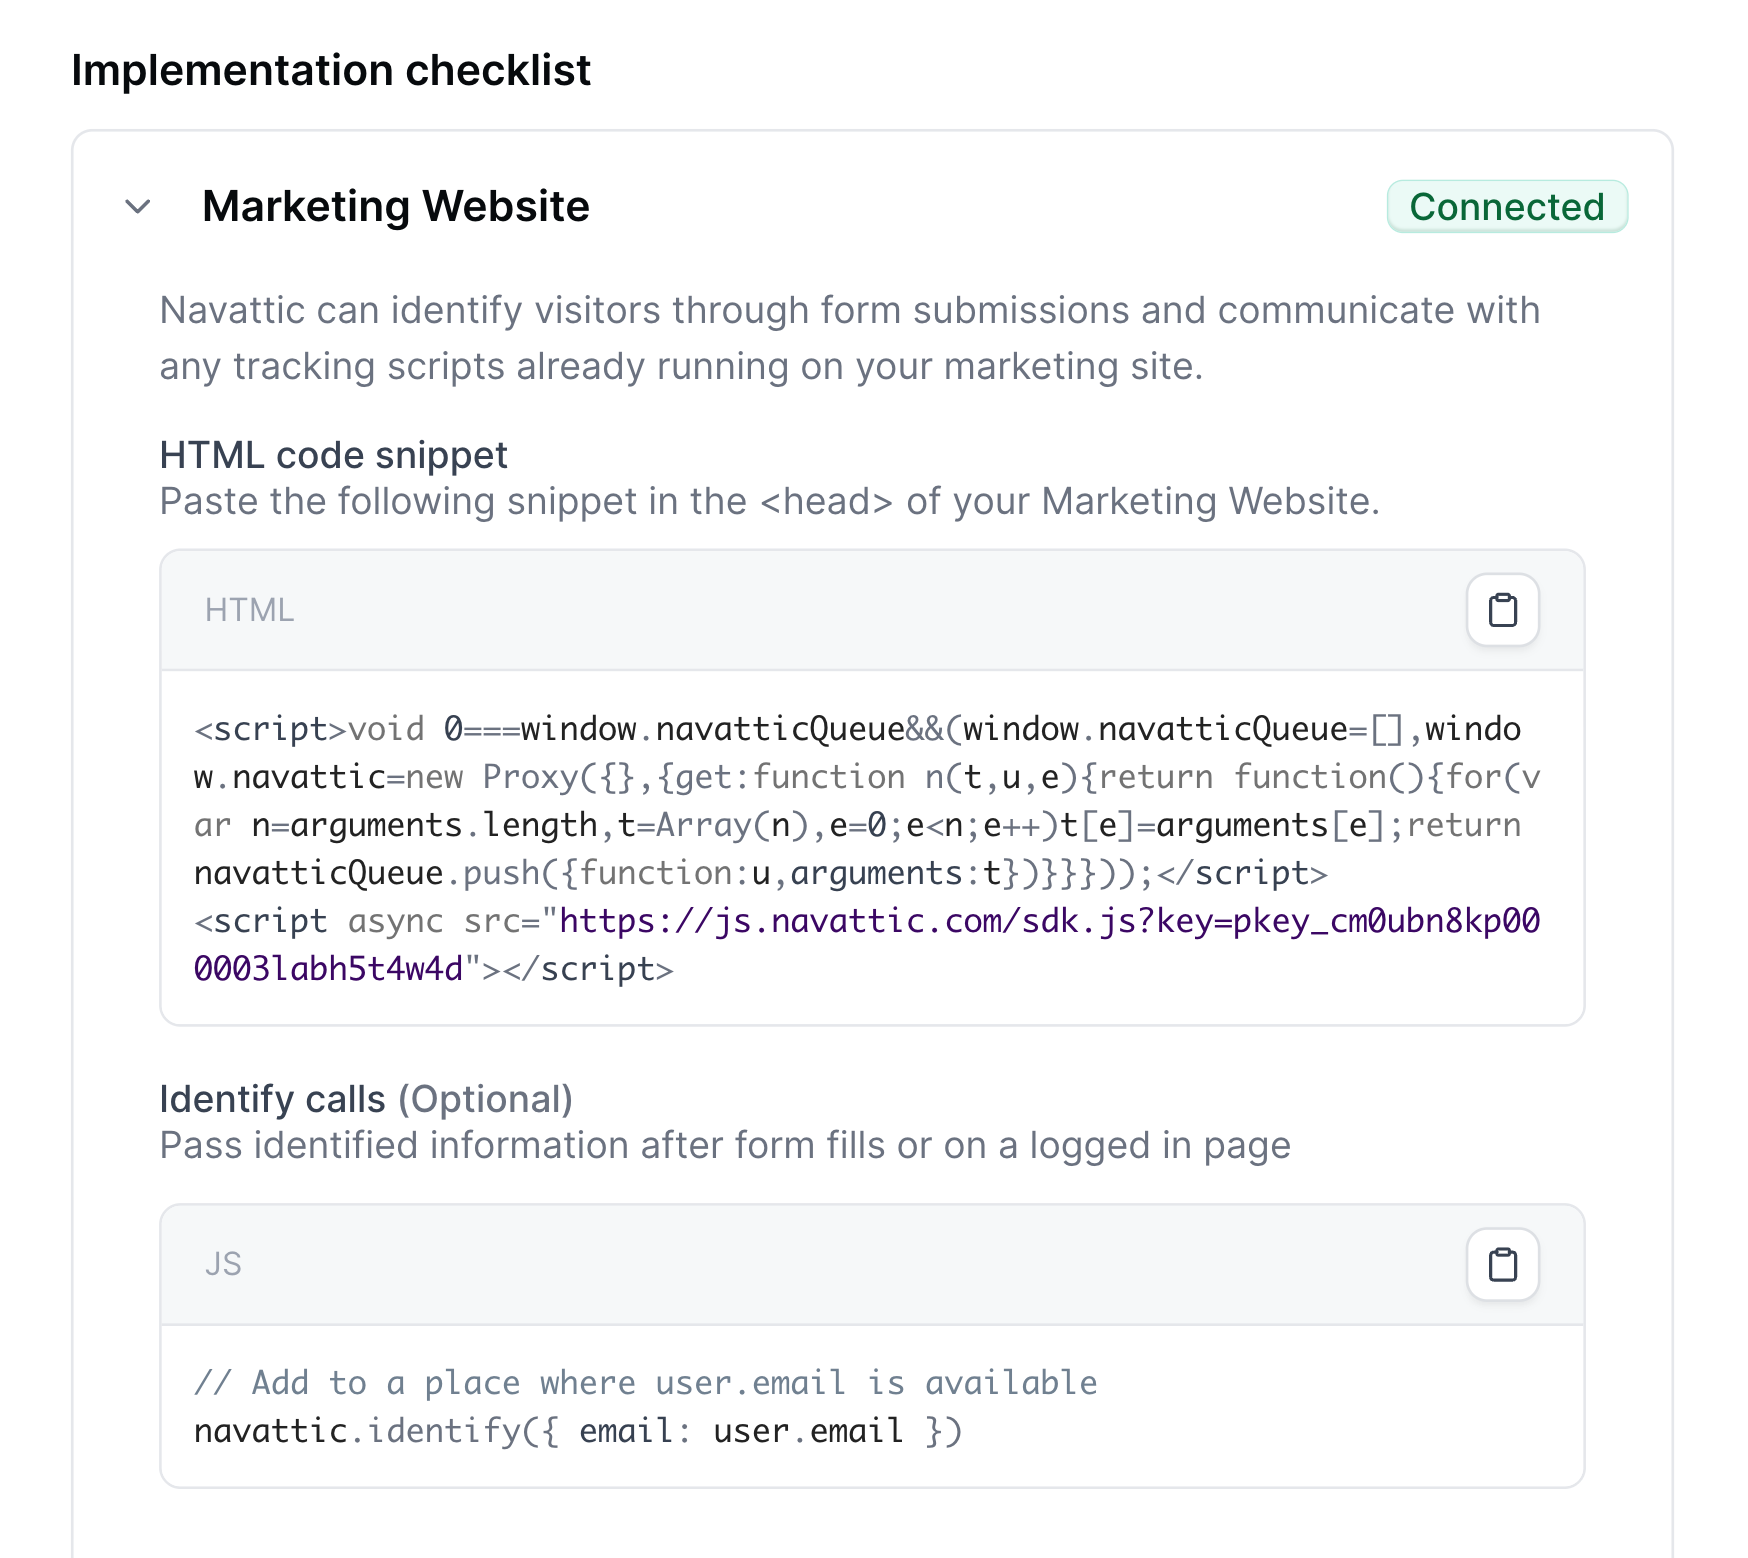1748x1558 pixels.
Task: Click the HTML code snippet subheading
Action: tap(334, 455)
